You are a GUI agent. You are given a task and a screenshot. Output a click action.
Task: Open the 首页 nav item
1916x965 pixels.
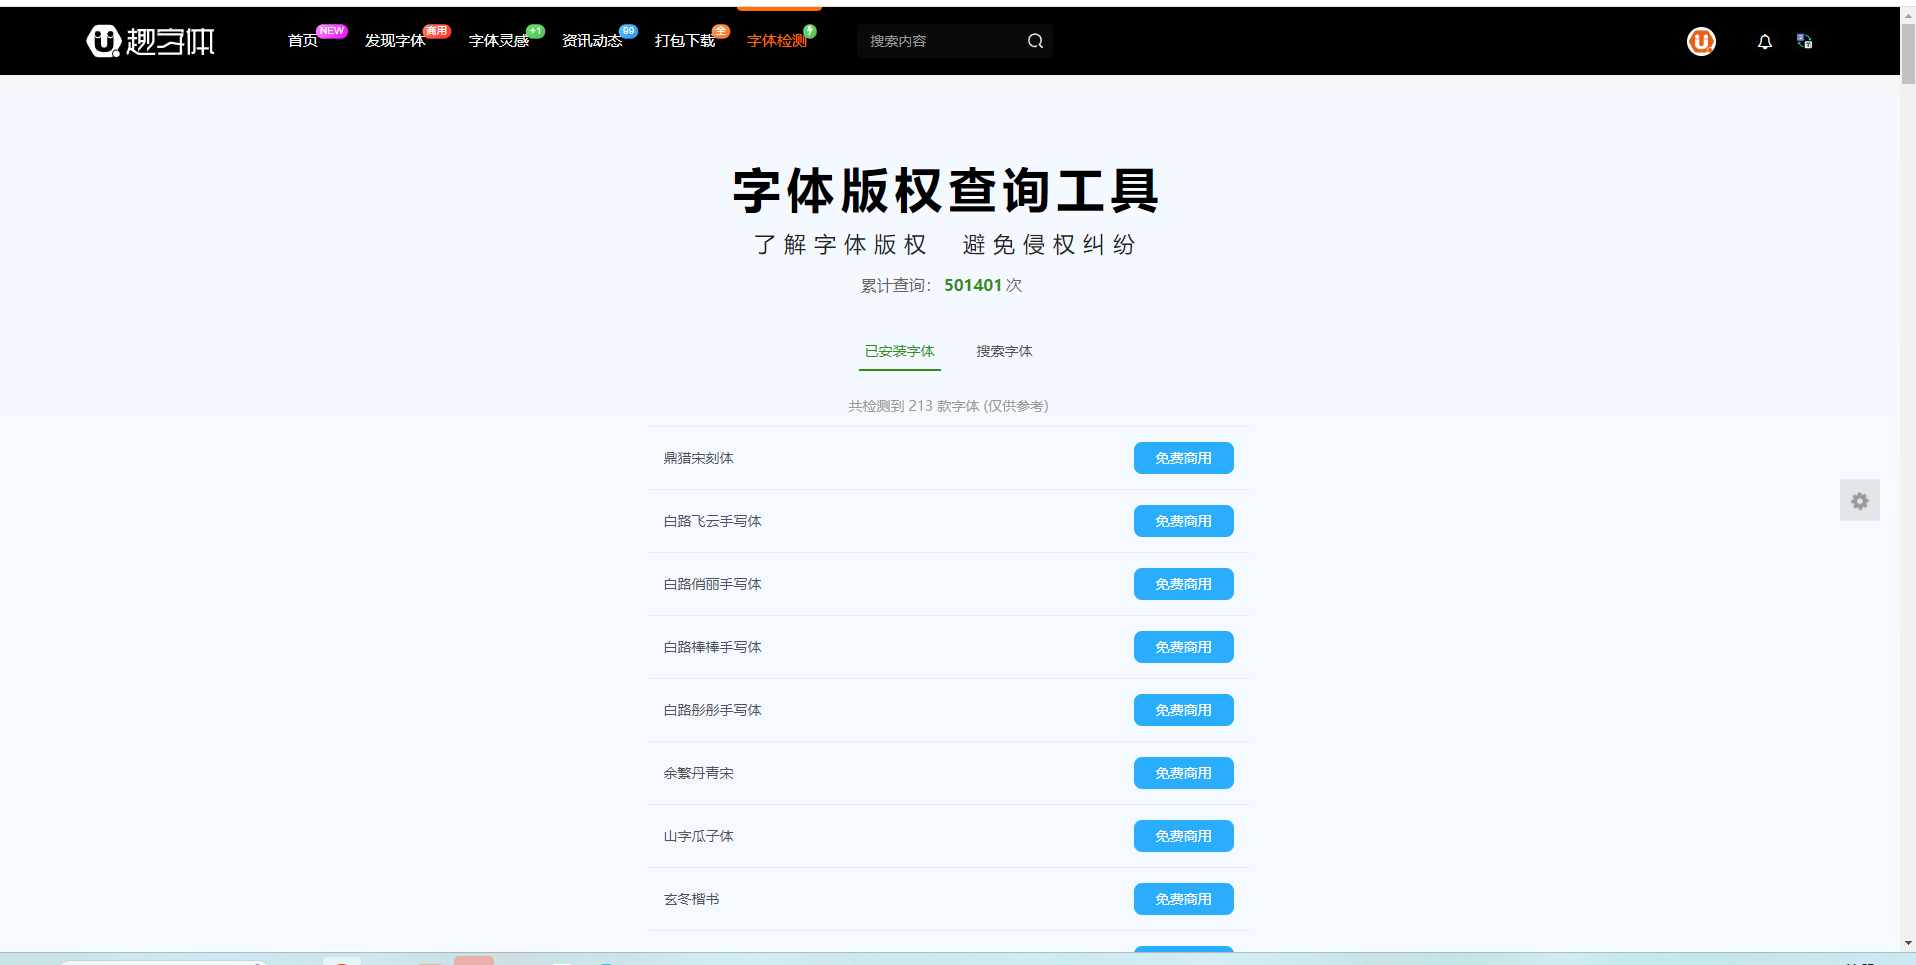(302, 41)
